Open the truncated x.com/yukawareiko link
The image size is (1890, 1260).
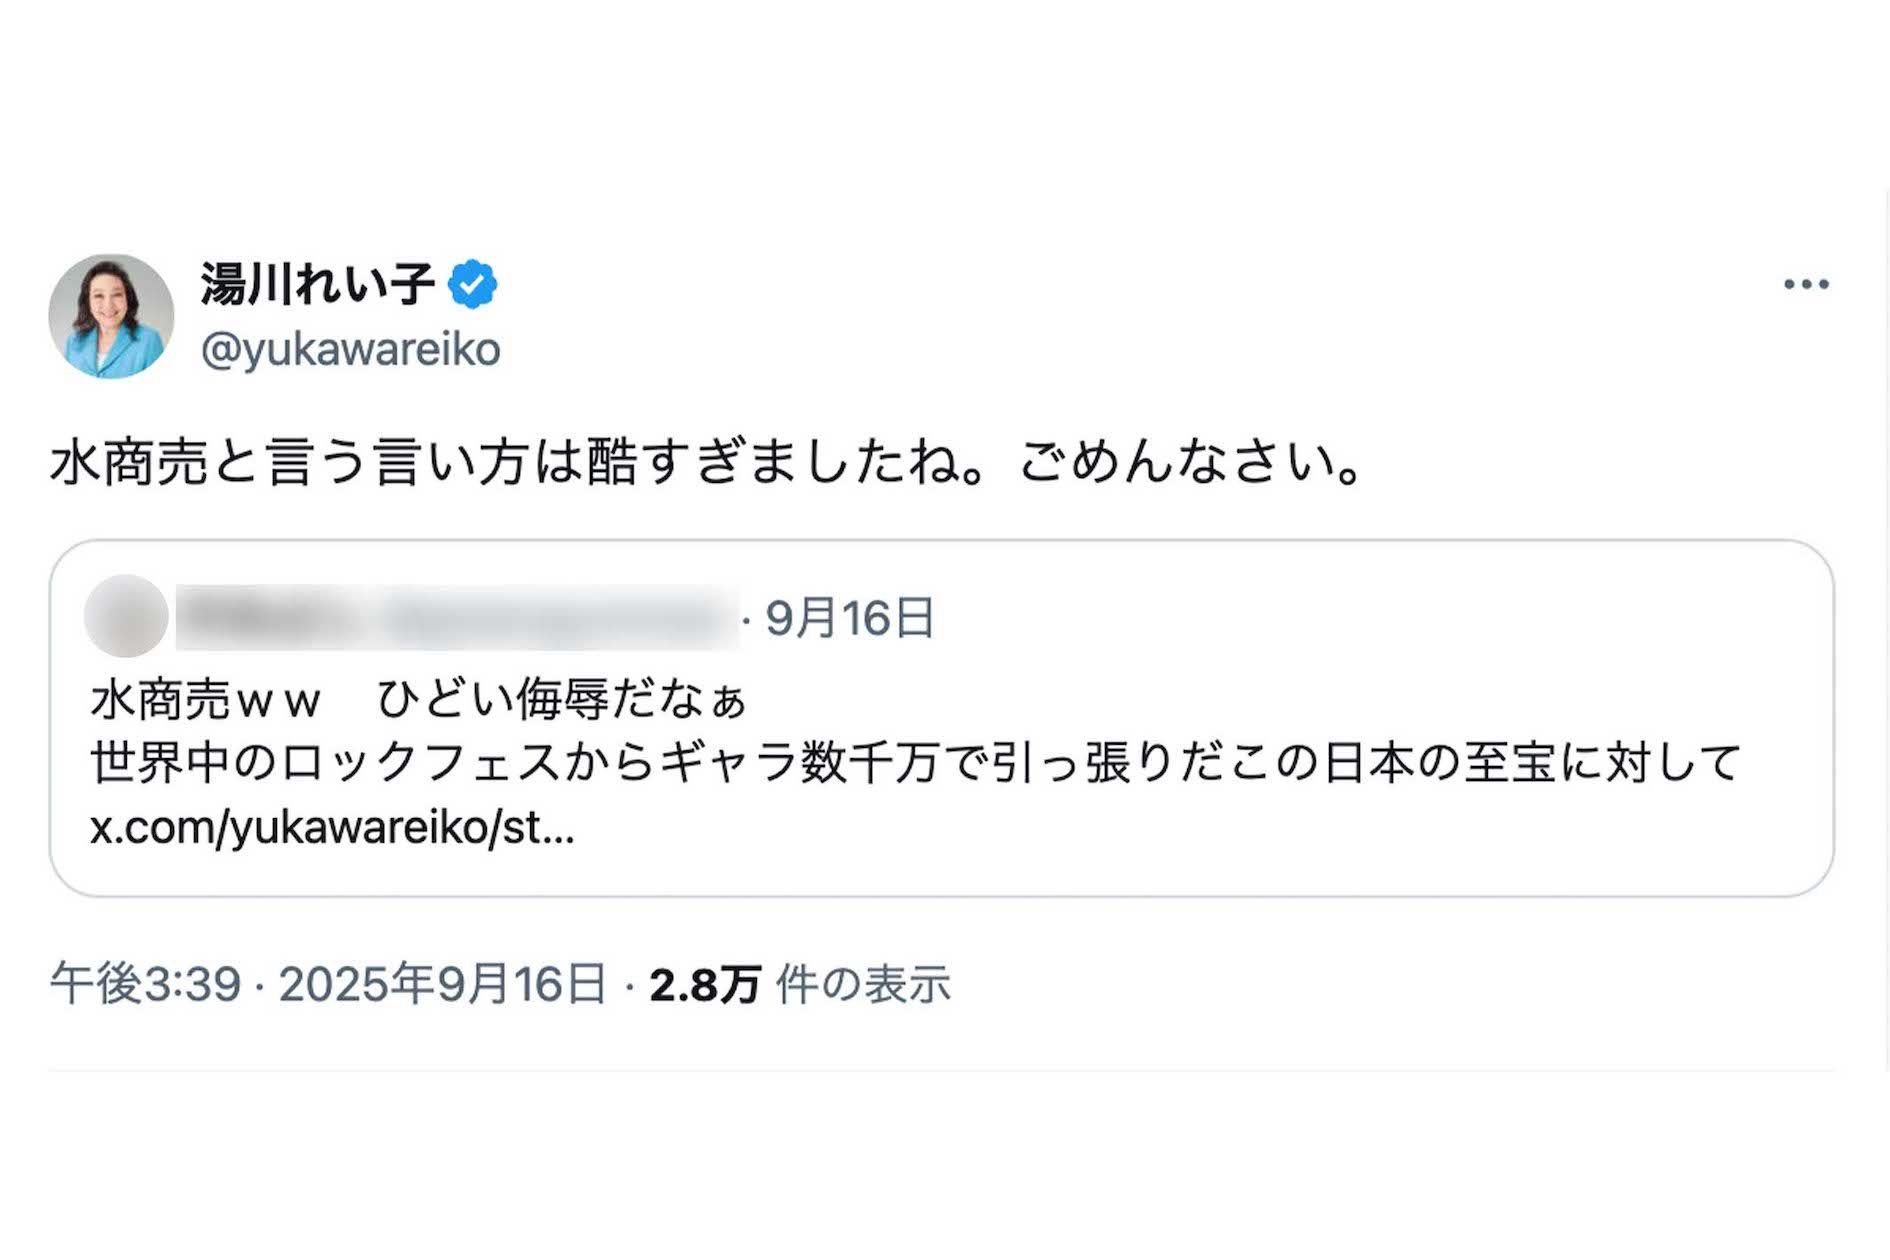click(x=332, y=829)
